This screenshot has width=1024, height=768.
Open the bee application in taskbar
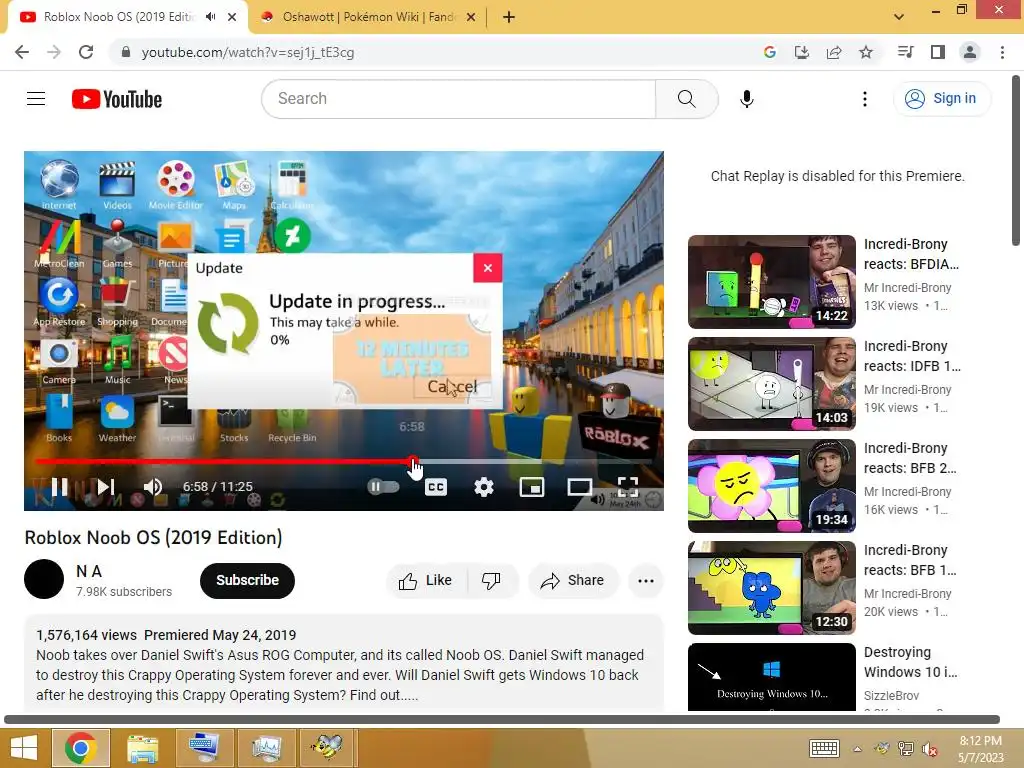[327, 748]
